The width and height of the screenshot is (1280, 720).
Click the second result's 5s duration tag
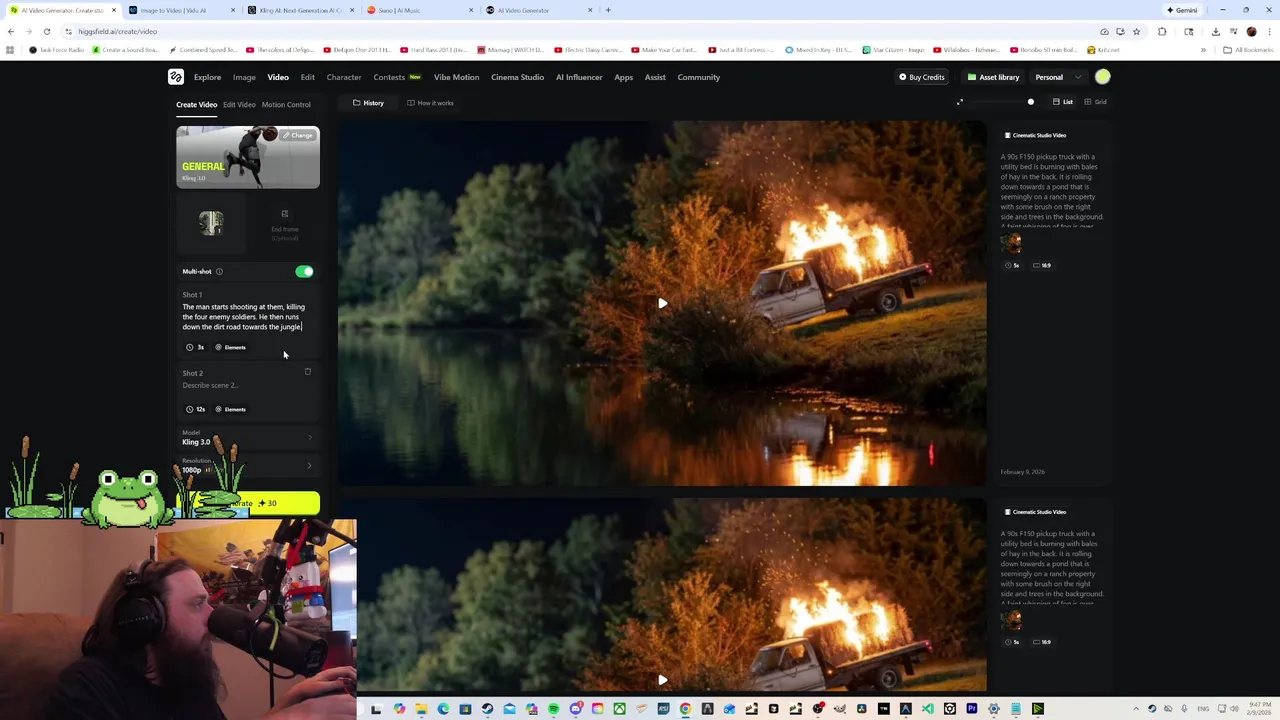[x=1013, y=642]
